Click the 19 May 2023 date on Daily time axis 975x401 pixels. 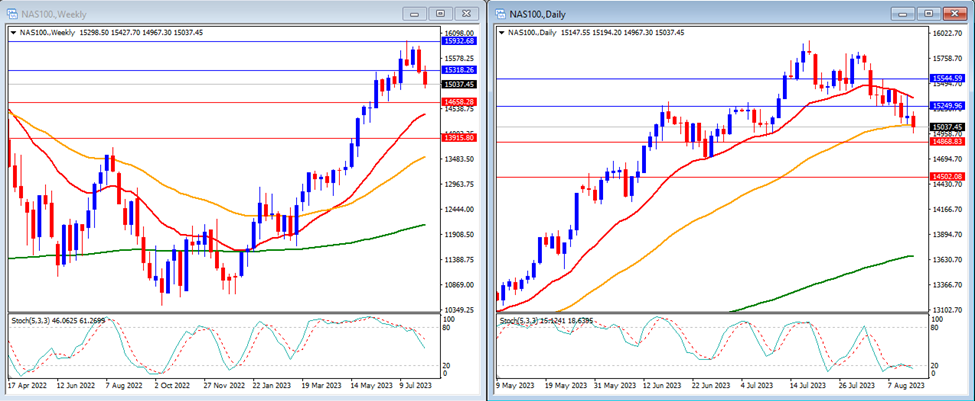565,385
